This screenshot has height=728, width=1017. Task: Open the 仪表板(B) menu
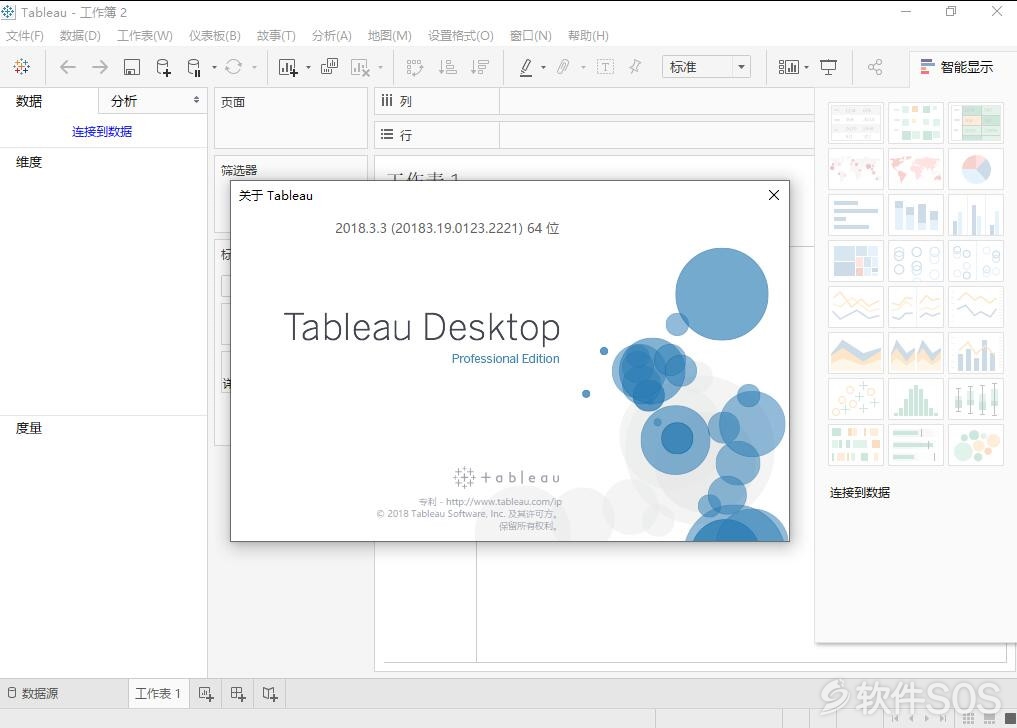(215, 36)
